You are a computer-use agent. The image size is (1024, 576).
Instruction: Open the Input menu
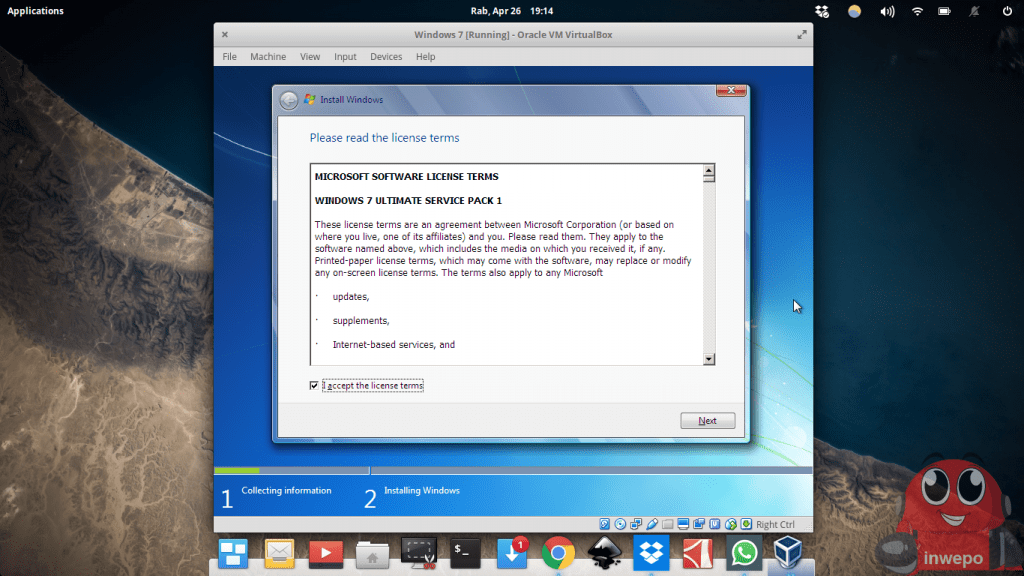[x=345, y=57]
